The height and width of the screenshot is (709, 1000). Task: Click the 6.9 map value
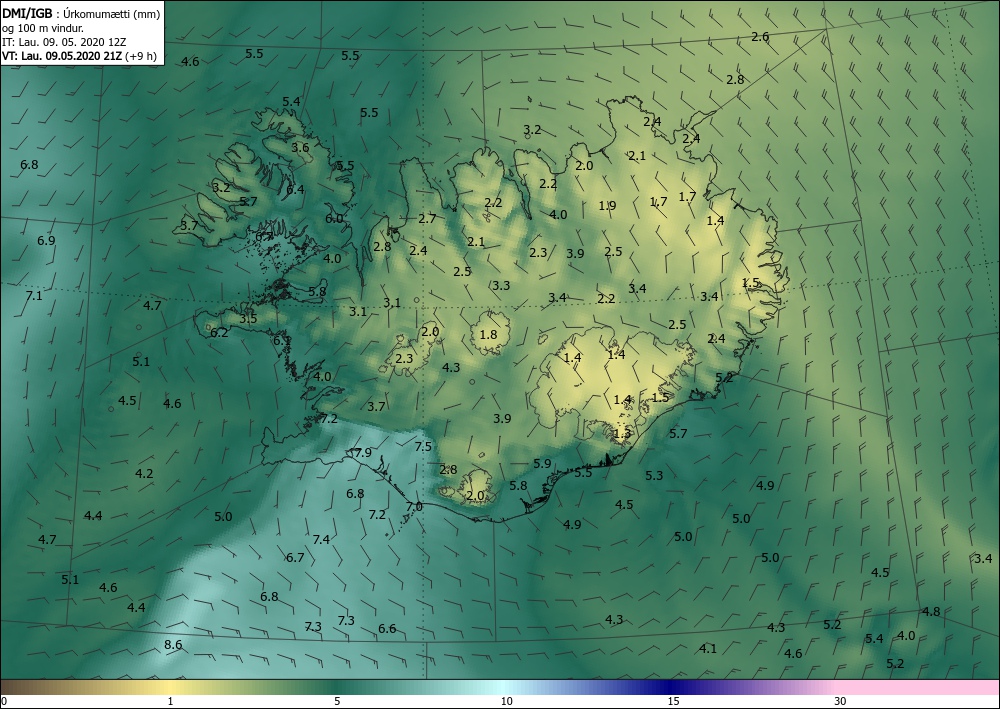(x=46, y=240)
